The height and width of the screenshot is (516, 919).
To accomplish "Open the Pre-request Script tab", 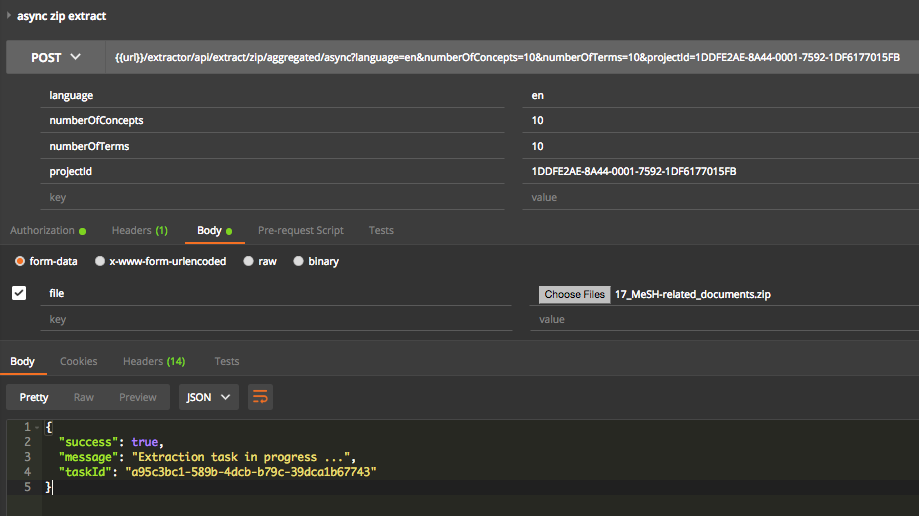I will (300, 230).
